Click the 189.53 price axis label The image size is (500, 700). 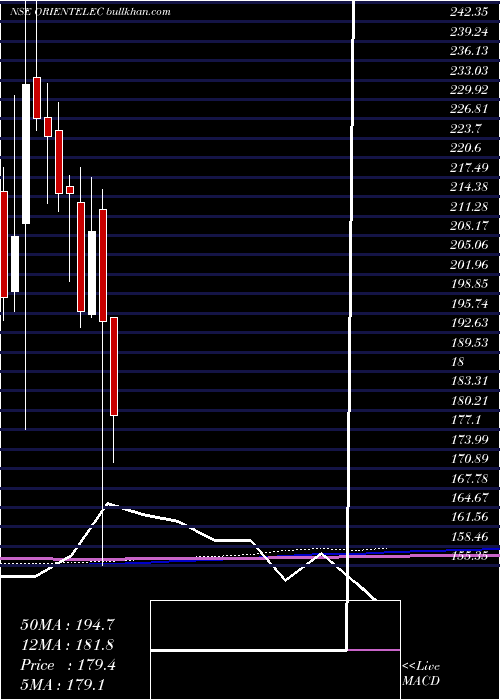468,342
